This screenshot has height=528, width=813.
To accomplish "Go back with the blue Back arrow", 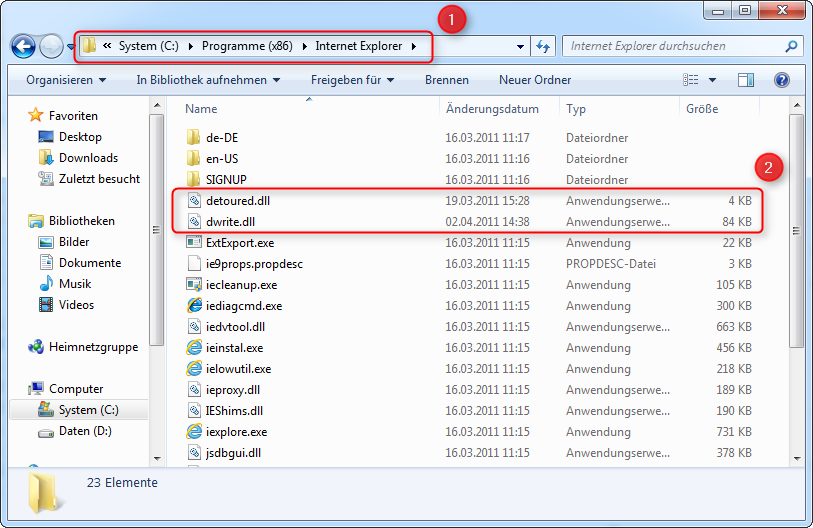I will [23, 47].
